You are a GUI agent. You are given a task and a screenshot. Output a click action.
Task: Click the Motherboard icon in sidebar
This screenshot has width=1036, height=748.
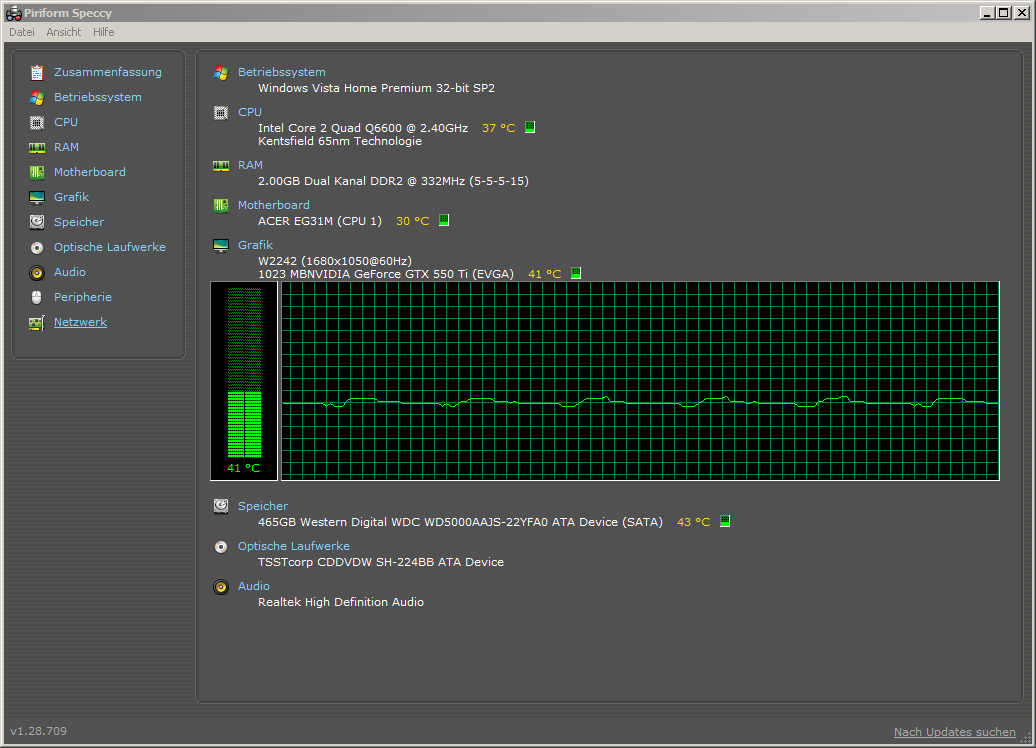point(37,172)
